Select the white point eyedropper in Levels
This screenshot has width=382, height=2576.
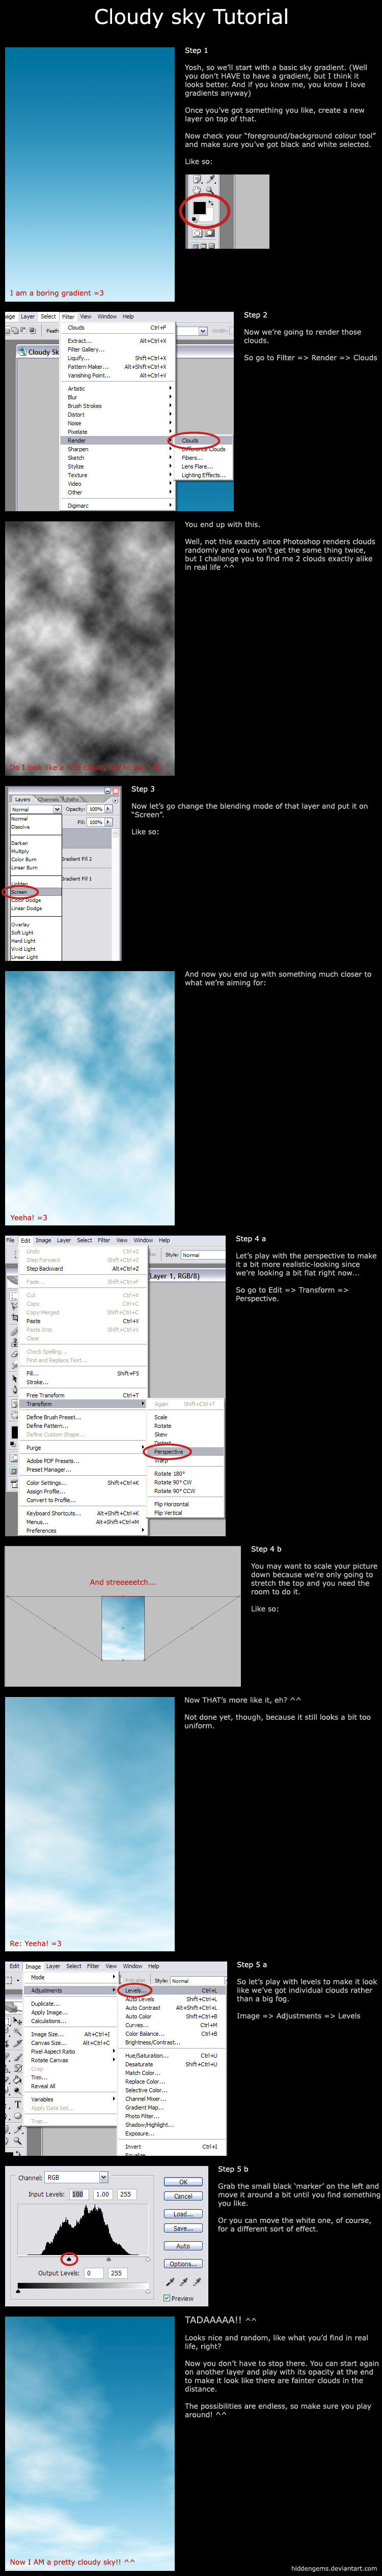coord(198,2282)
